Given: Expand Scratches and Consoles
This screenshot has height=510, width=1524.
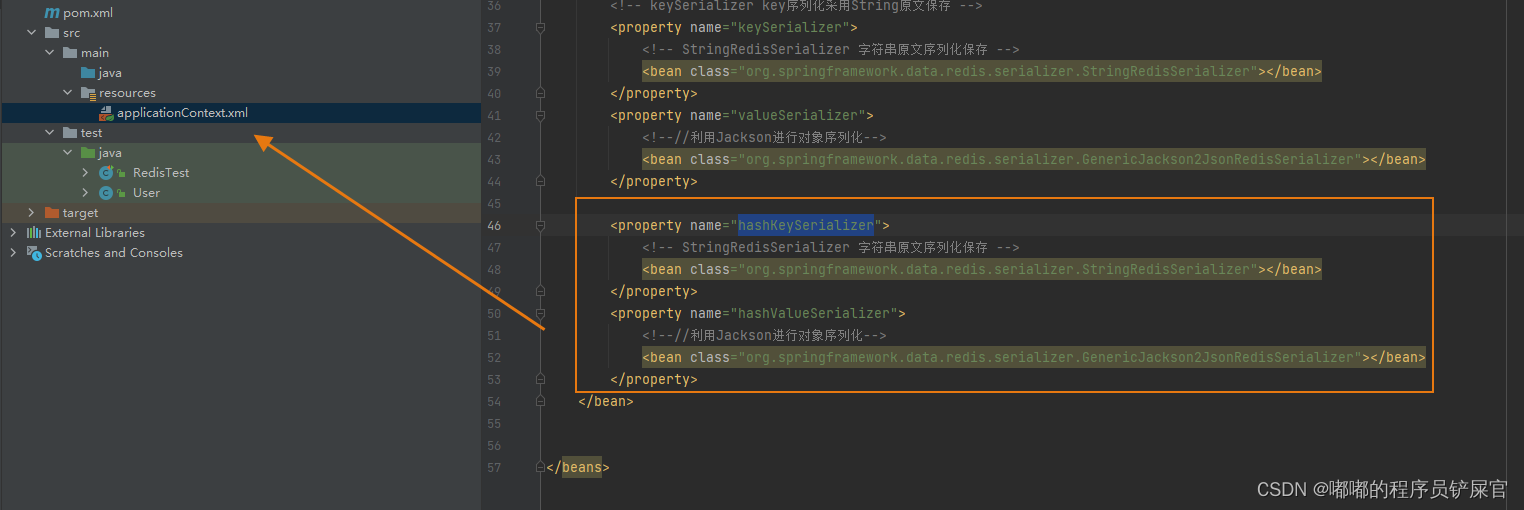Looking at the screenshot, I should tap(14, 253).
